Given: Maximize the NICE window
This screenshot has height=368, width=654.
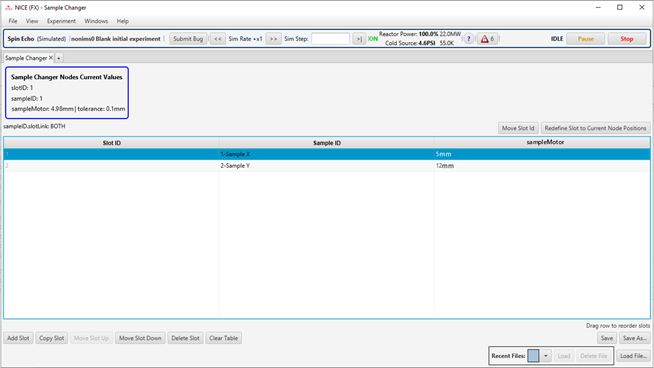Looking at the screenshot, I should point(620,8).
